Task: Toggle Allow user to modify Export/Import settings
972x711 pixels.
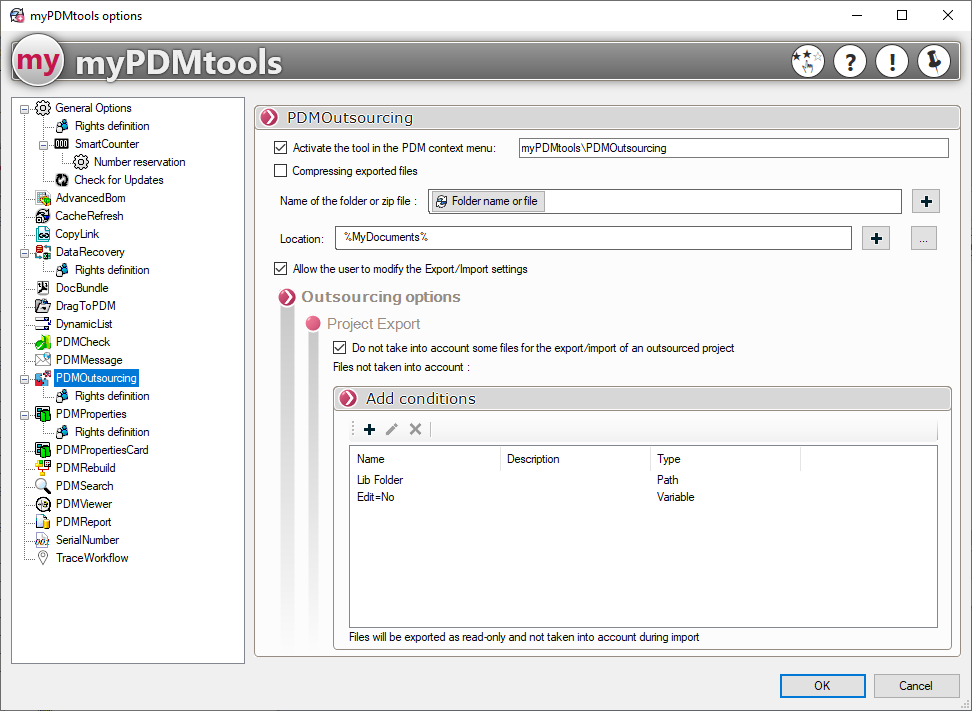Action: coord(280,269)
